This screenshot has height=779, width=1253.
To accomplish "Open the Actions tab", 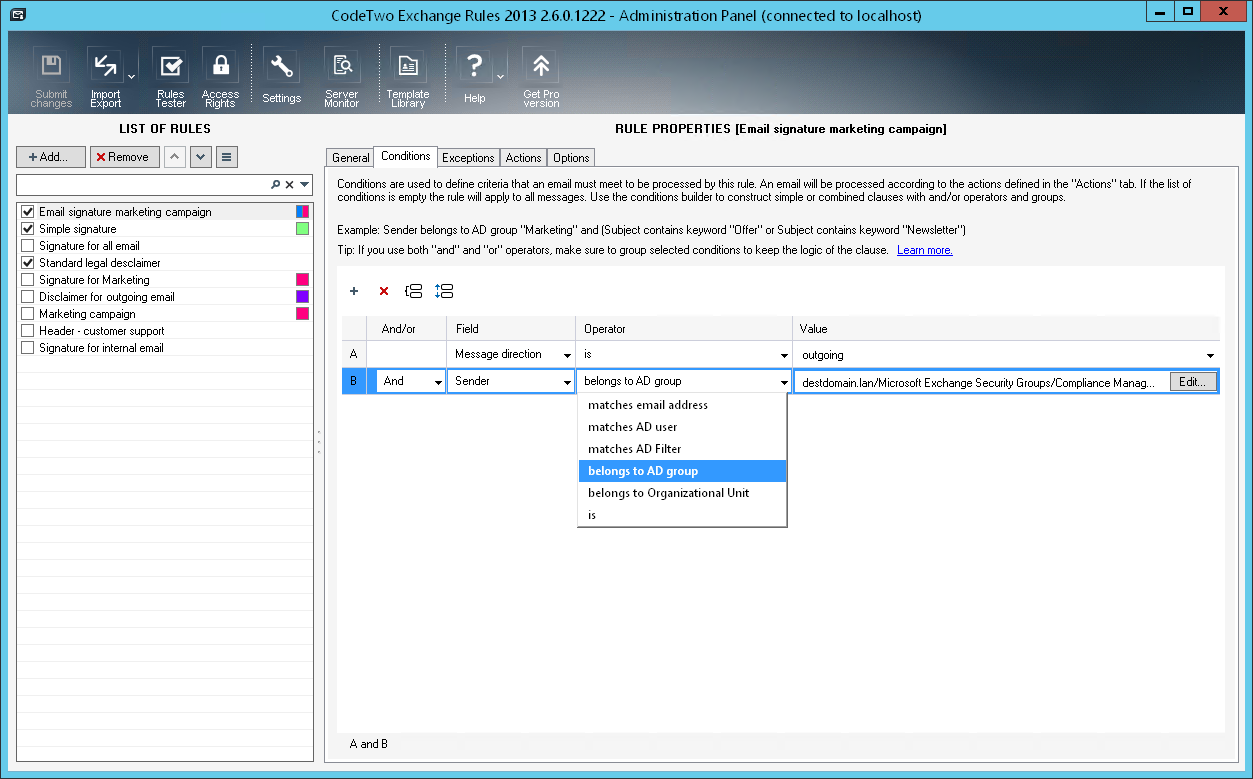I will pos(523,158).
